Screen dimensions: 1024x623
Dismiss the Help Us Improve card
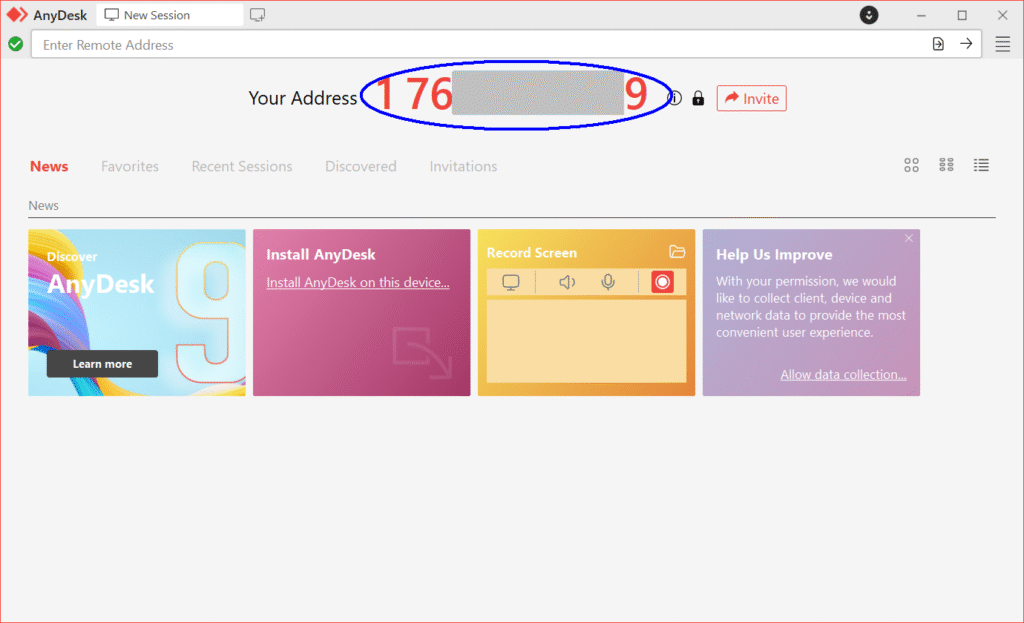point(909,238)
